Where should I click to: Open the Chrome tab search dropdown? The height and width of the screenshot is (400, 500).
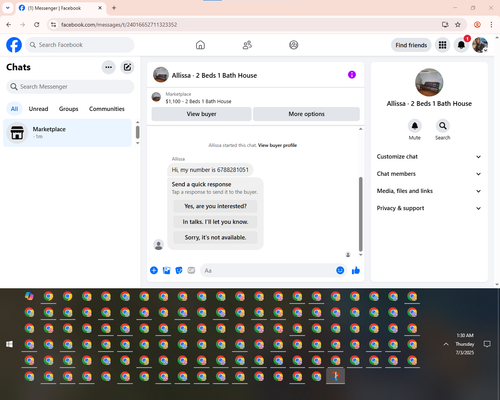[x=8, y=8]
